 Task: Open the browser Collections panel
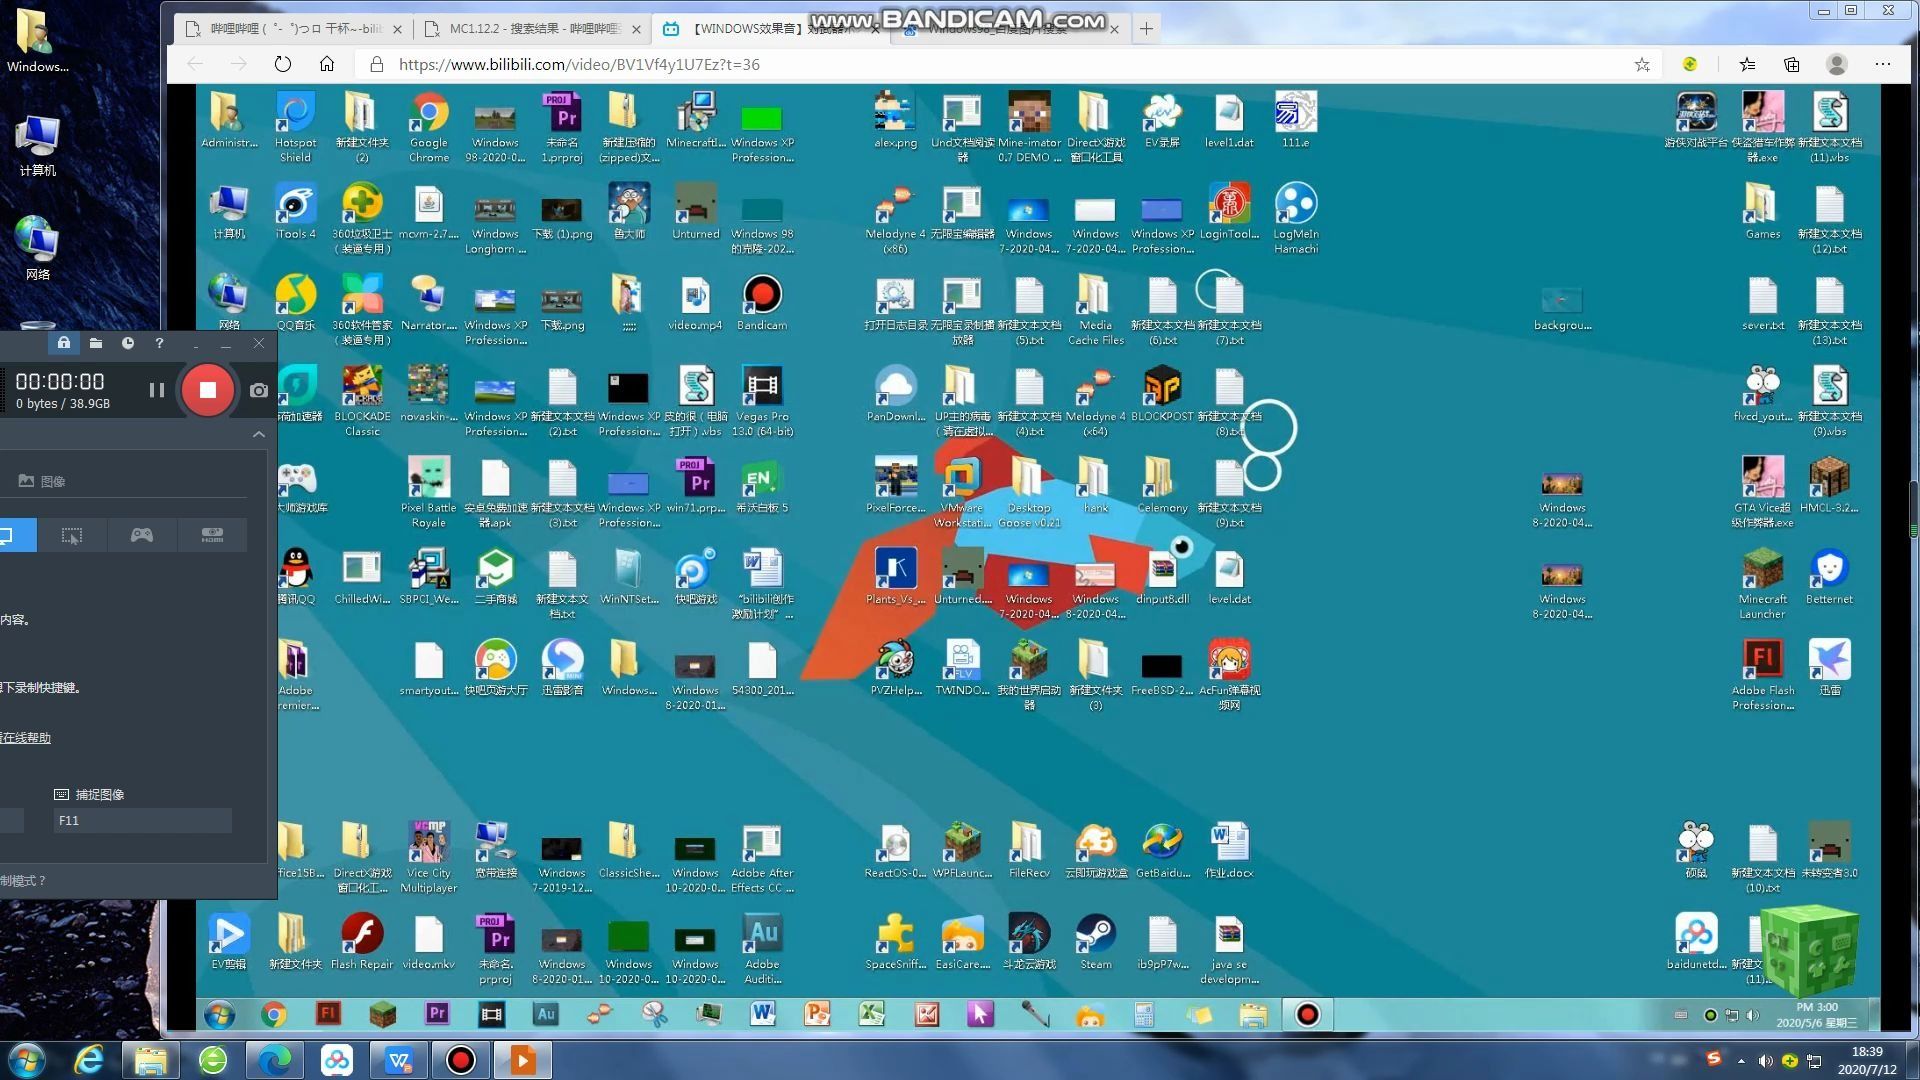1792,64
